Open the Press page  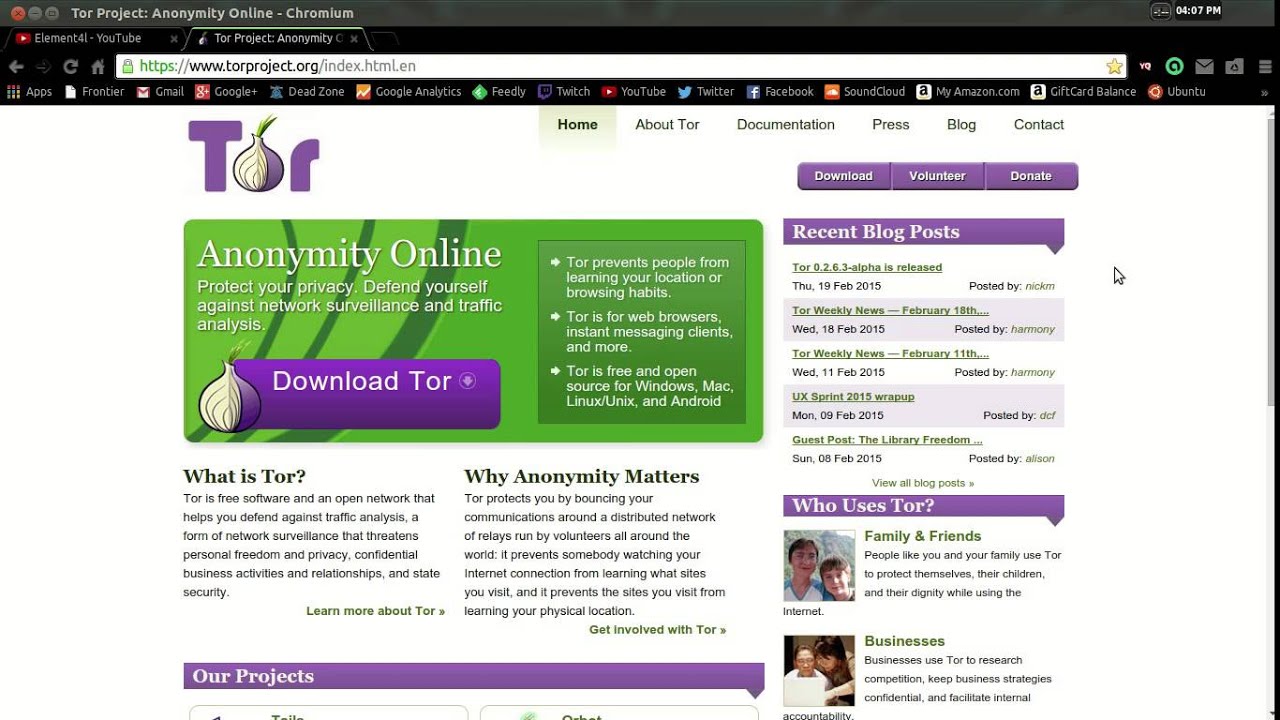pos(890,125)
